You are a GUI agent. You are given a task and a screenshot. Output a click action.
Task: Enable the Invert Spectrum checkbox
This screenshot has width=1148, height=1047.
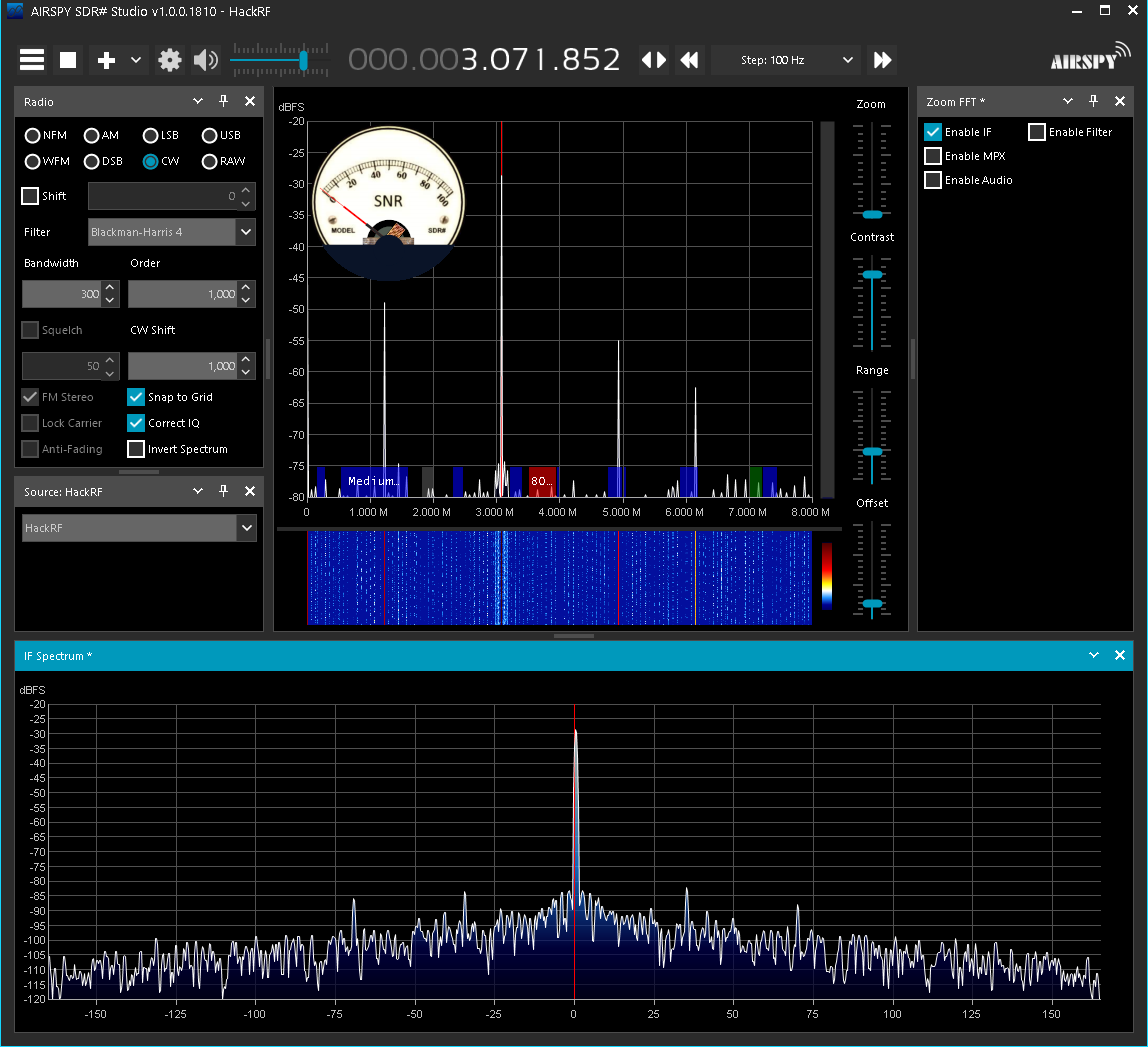coord(136,449)
